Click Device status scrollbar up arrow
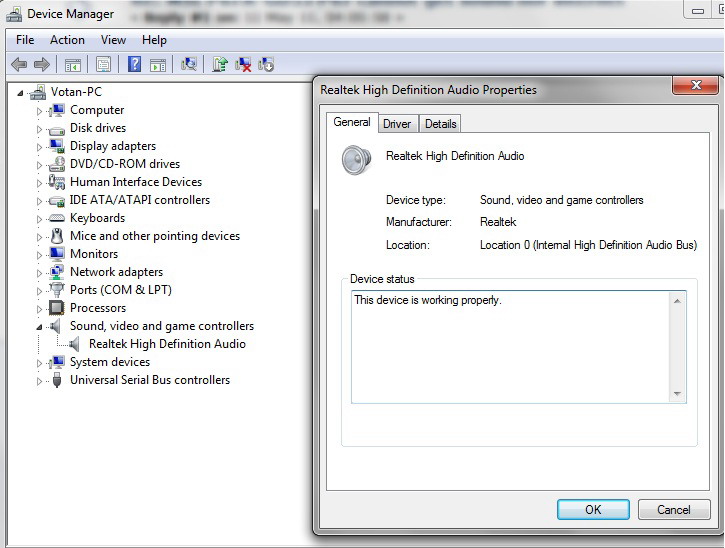Image resolution: width=725 pixels, height=548 pixels. (677, 301)
